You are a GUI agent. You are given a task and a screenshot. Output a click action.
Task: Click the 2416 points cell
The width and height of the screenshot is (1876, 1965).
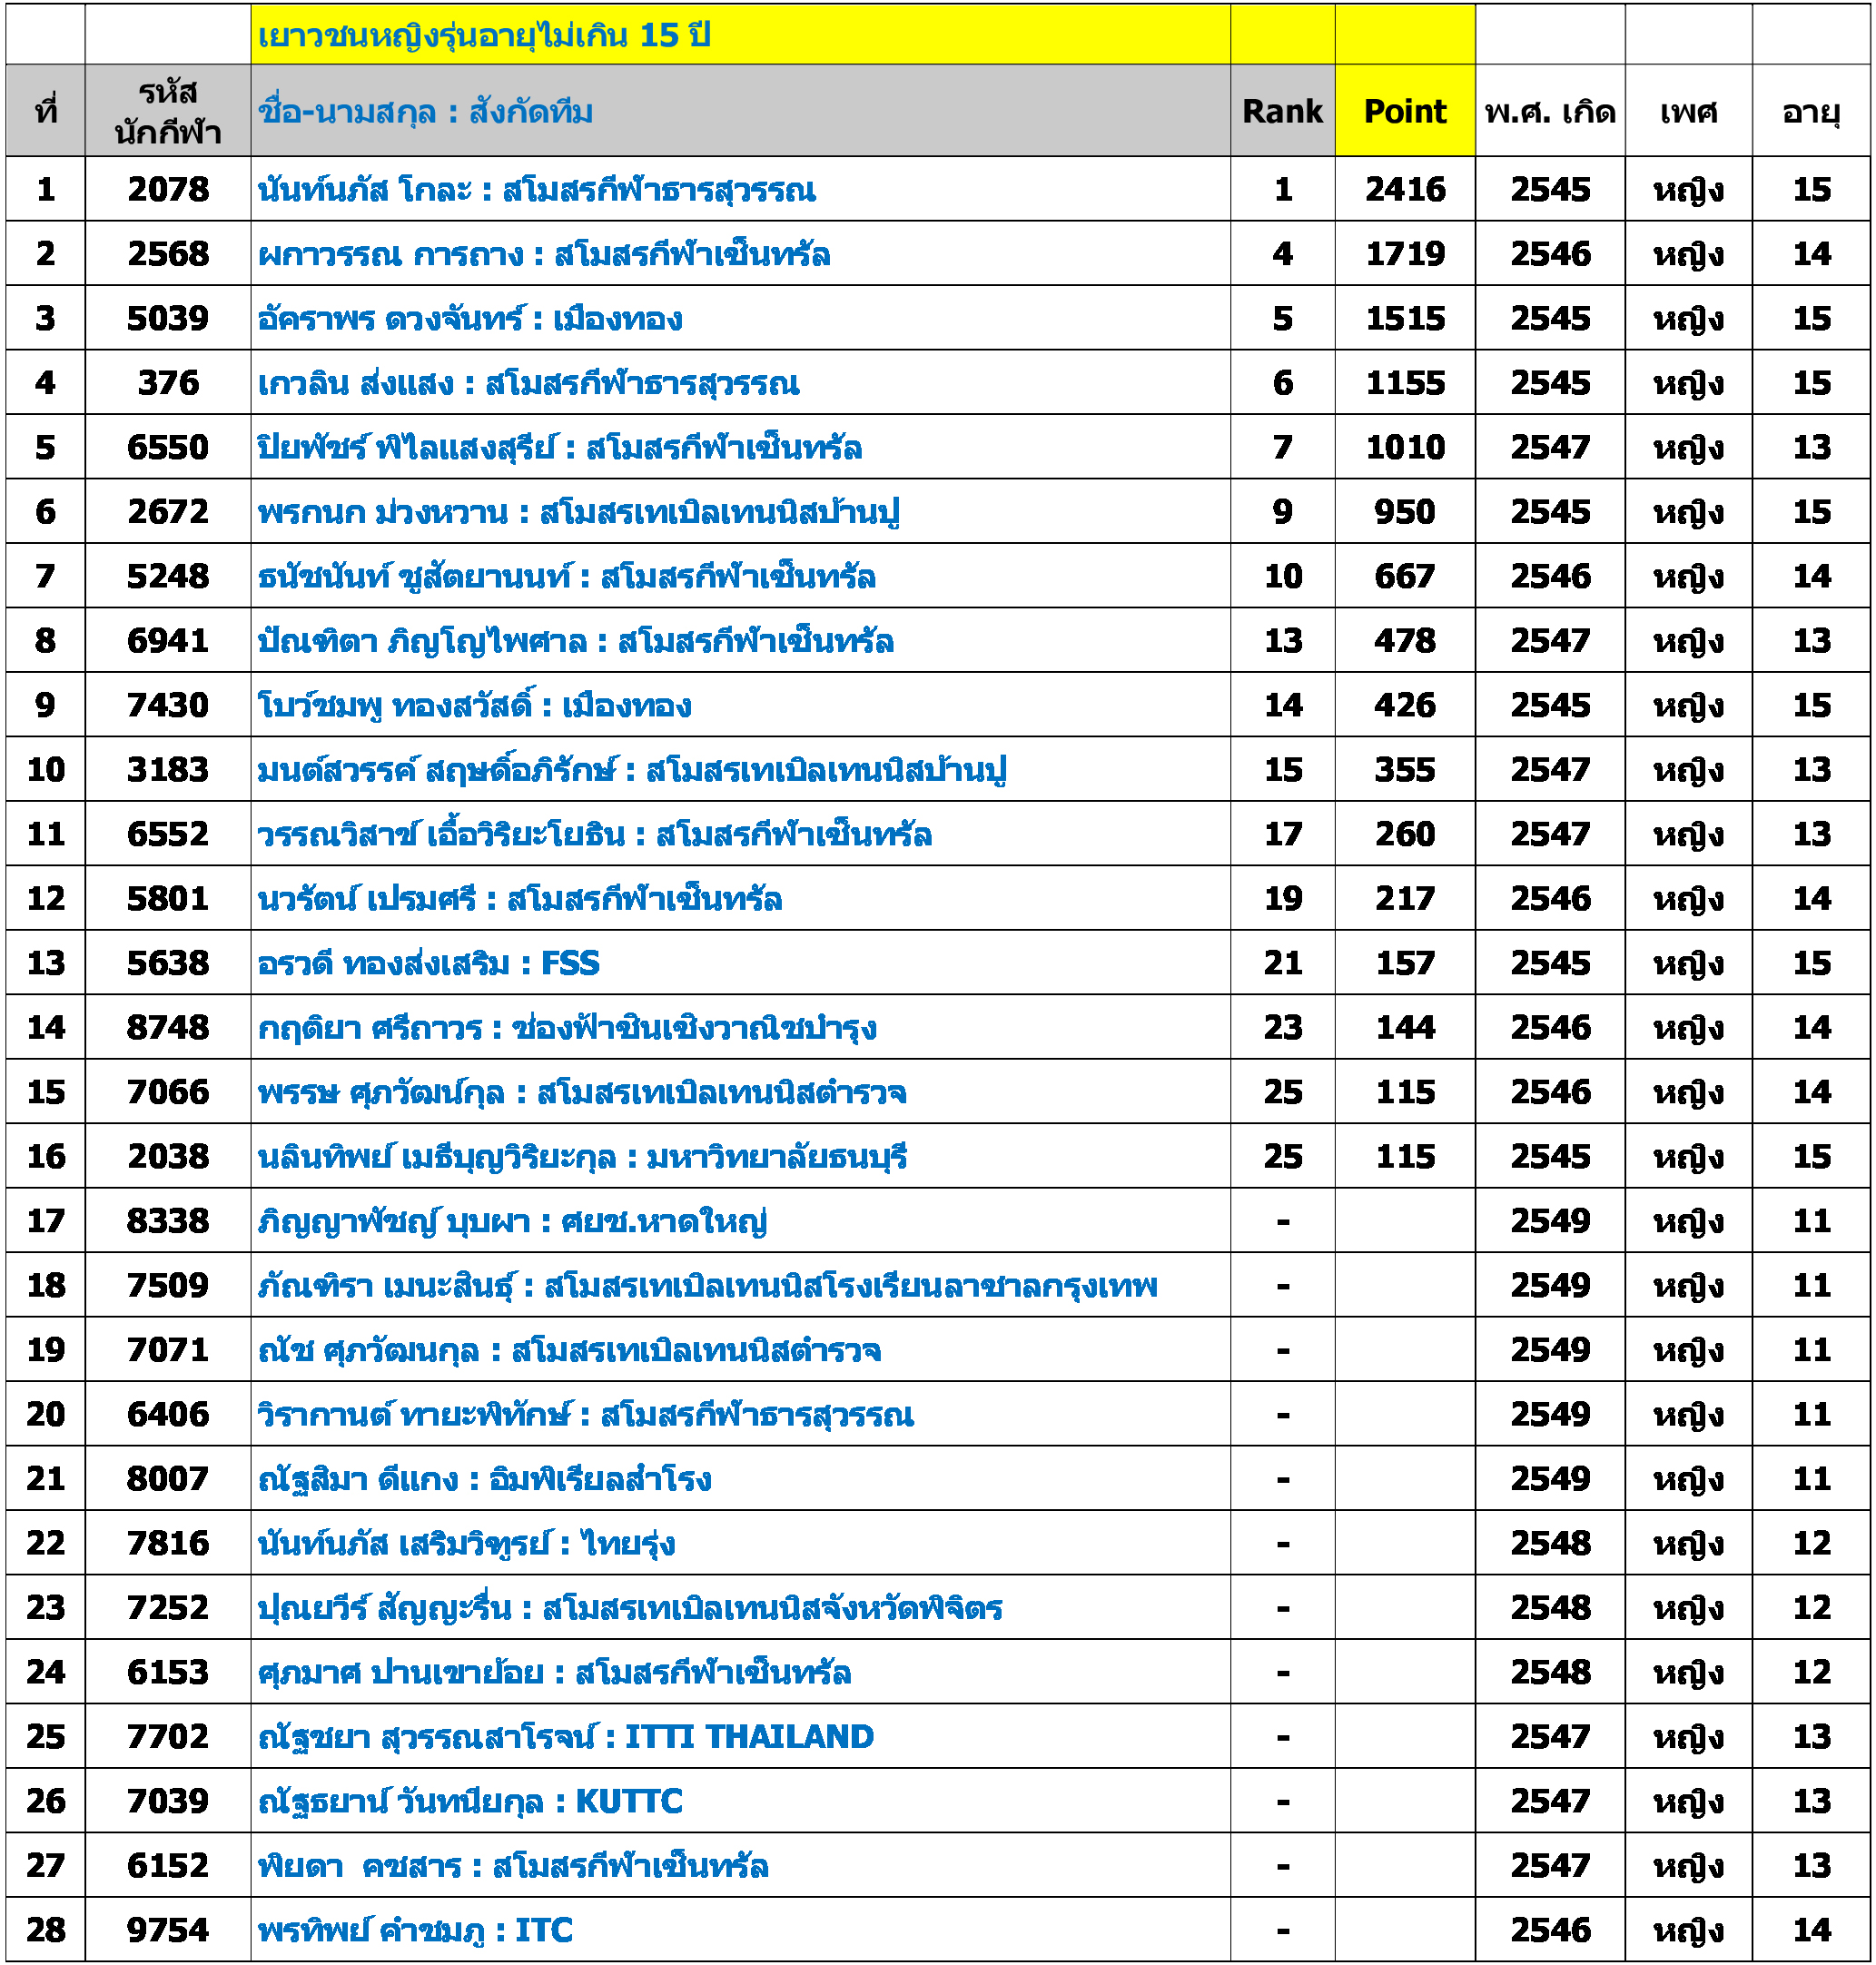coord(1404,189)
